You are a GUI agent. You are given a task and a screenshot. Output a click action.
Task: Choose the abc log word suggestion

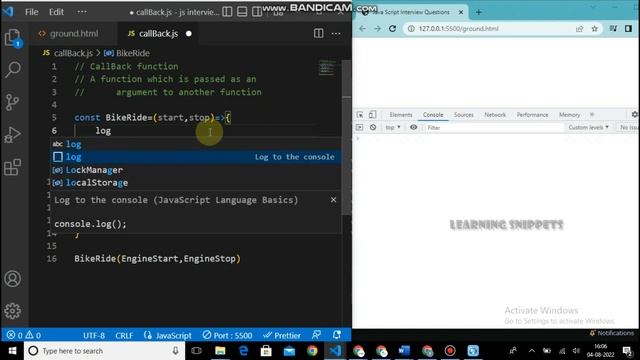click(x=196, y=144)
